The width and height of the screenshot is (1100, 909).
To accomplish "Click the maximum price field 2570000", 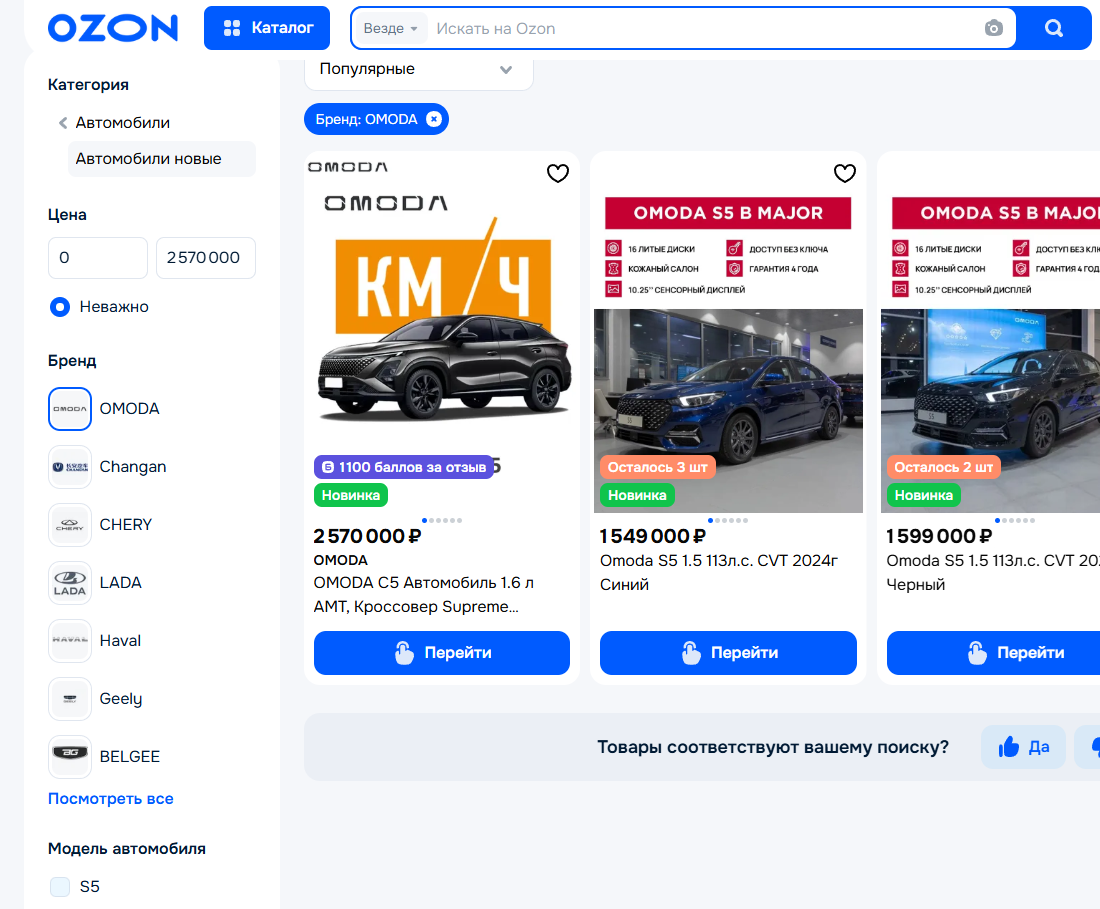I will 206,257.
